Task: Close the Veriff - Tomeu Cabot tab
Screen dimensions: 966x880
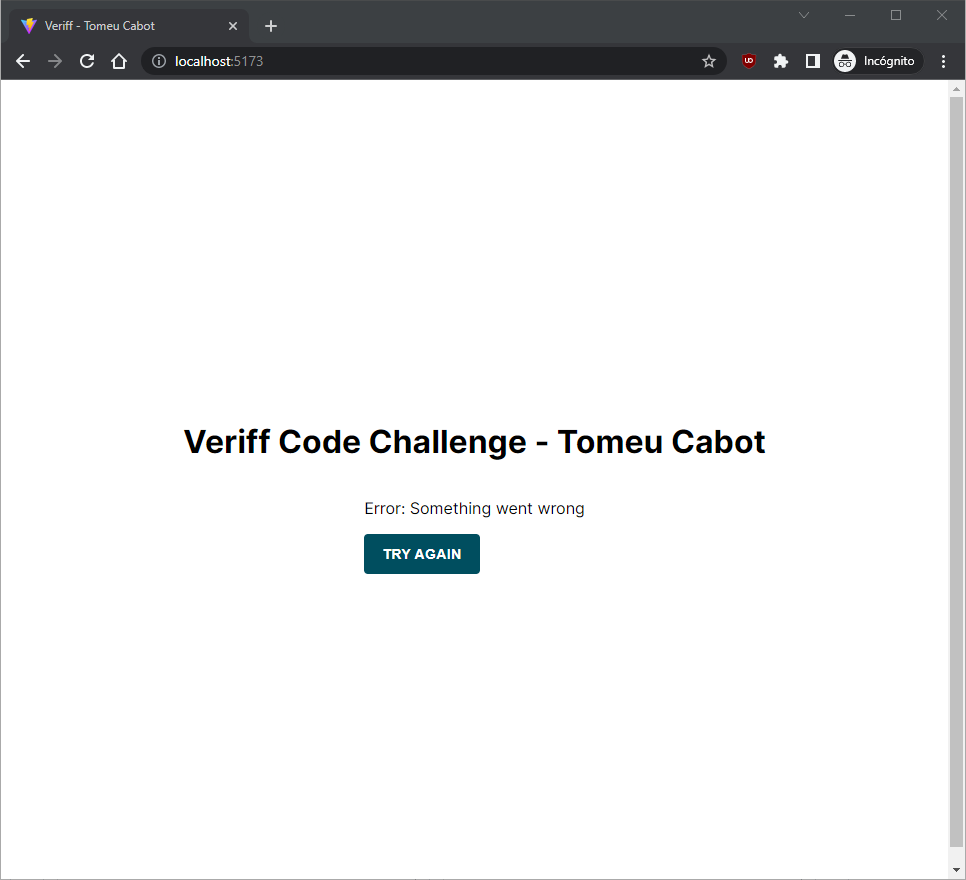Action: tap(233, 26)
